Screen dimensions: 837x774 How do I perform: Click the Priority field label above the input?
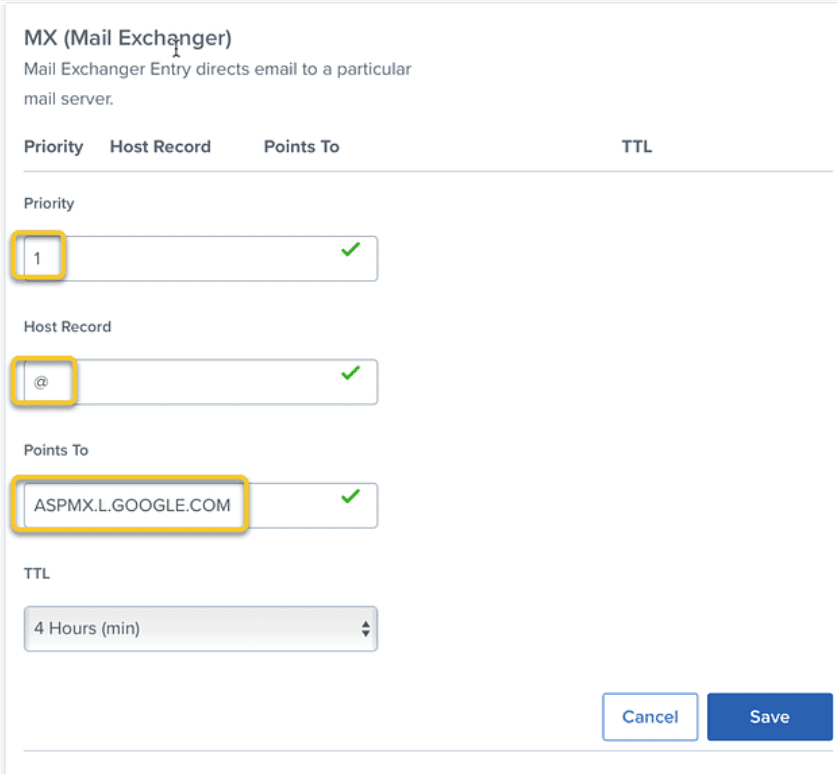click(49, 204)
